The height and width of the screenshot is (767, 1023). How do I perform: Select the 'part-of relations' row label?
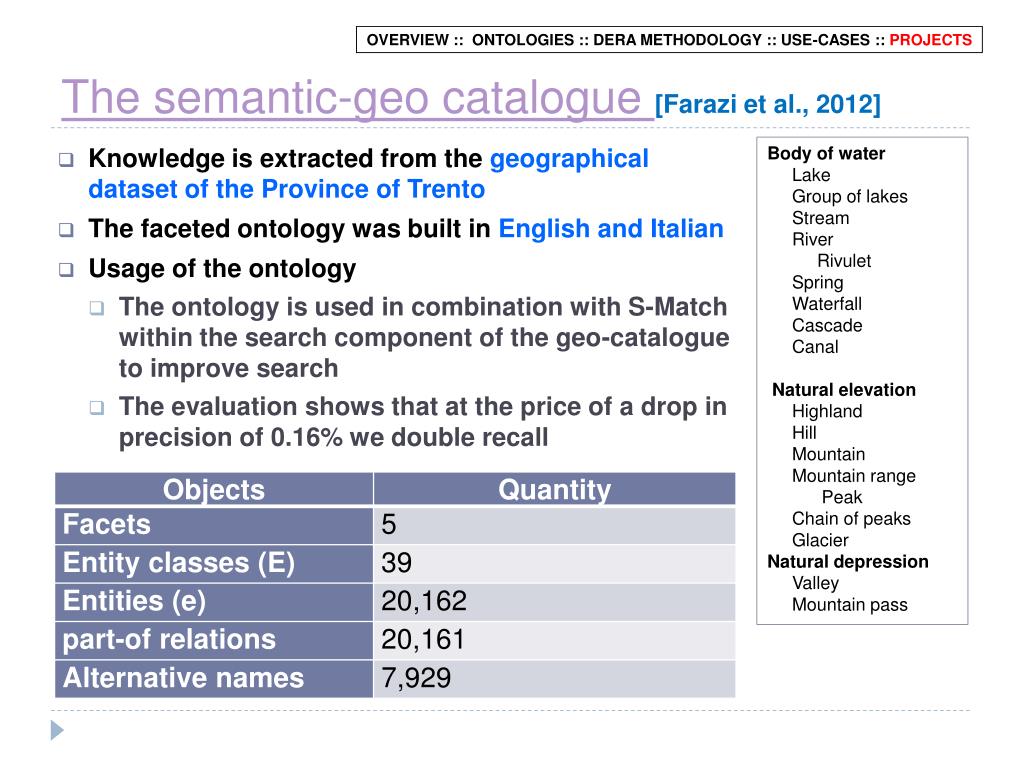(x=169, y=640)
